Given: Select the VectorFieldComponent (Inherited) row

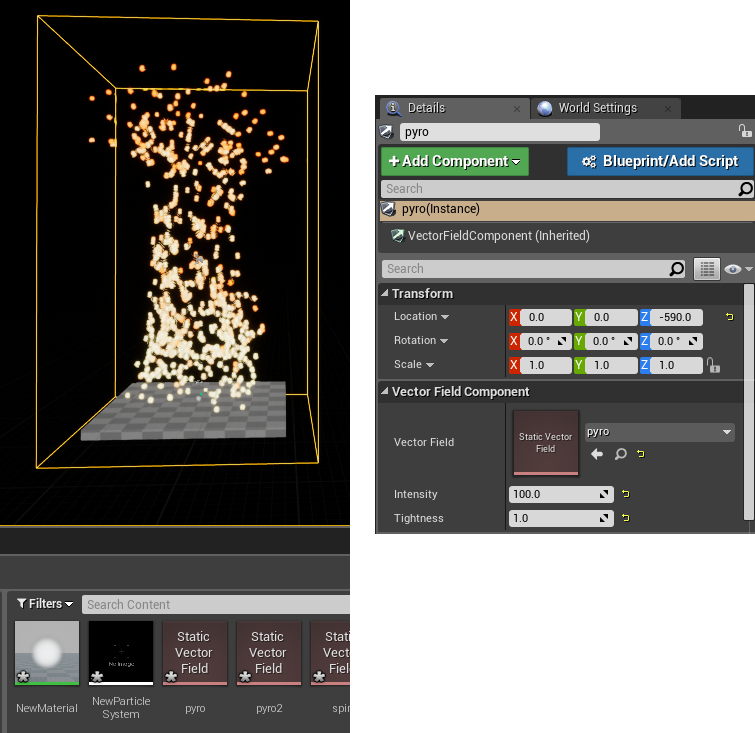Looking at the screenshot, I should tap(567, 236).
